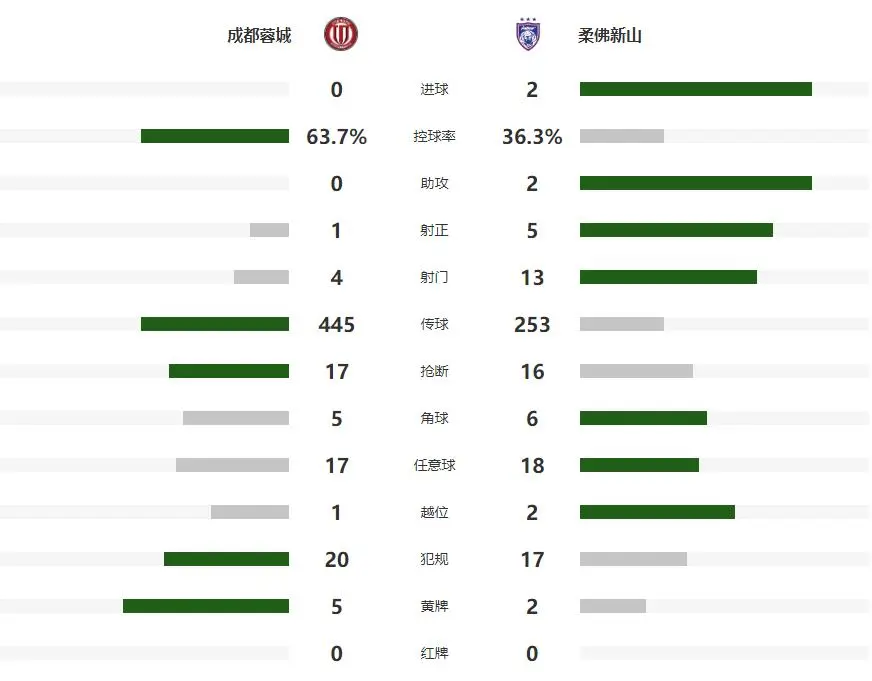
Task: Select the 抢断 stat label
Action: click(x=435, y=372)
